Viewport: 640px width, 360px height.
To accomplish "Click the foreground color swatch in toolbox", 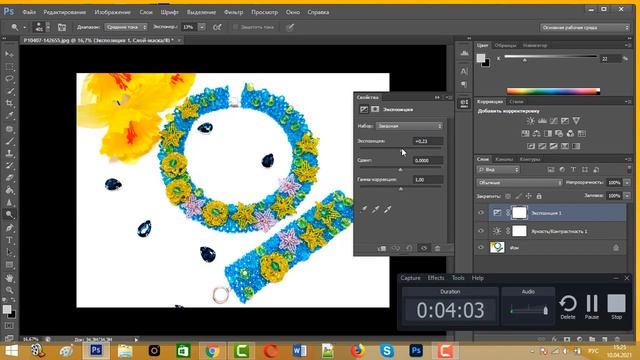I will tap(7, 309).
